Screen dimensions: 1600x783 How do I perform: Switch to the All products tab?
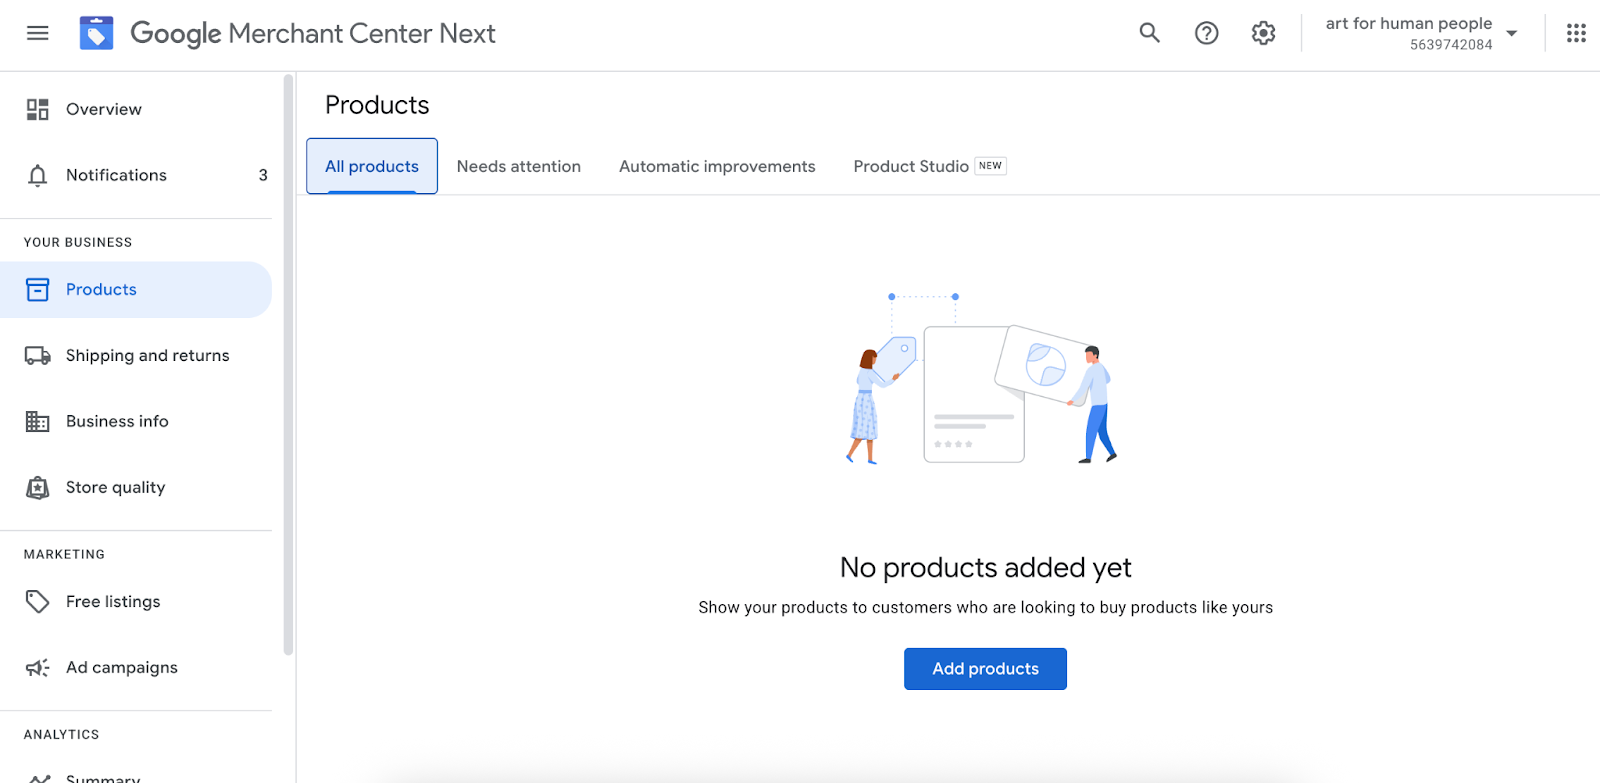(372, 166)
